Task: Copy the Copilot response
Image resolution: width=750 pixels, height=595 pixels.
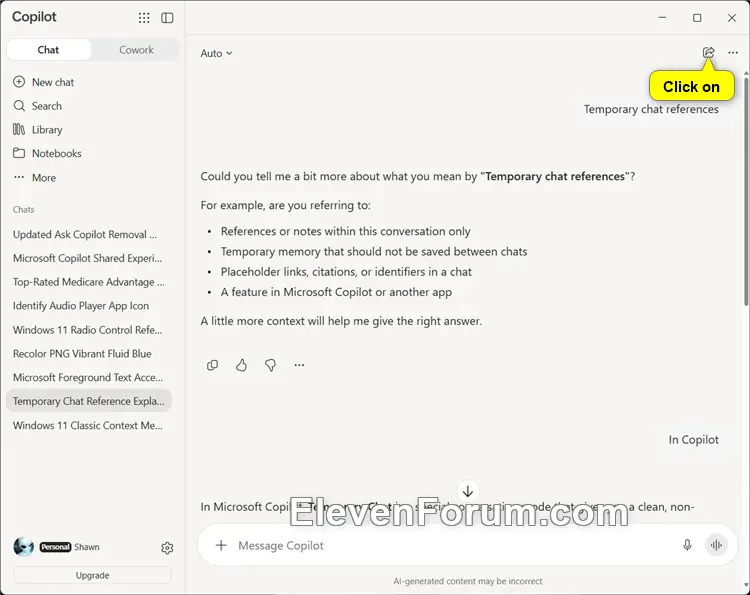Action: (x=212, y=365)
